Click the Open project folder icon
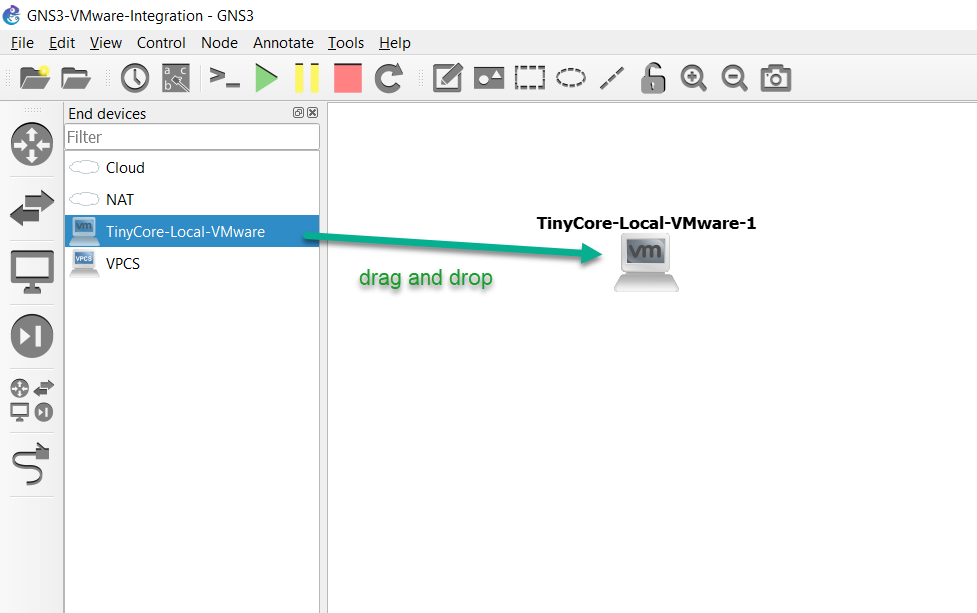 [x=76, y=78]
